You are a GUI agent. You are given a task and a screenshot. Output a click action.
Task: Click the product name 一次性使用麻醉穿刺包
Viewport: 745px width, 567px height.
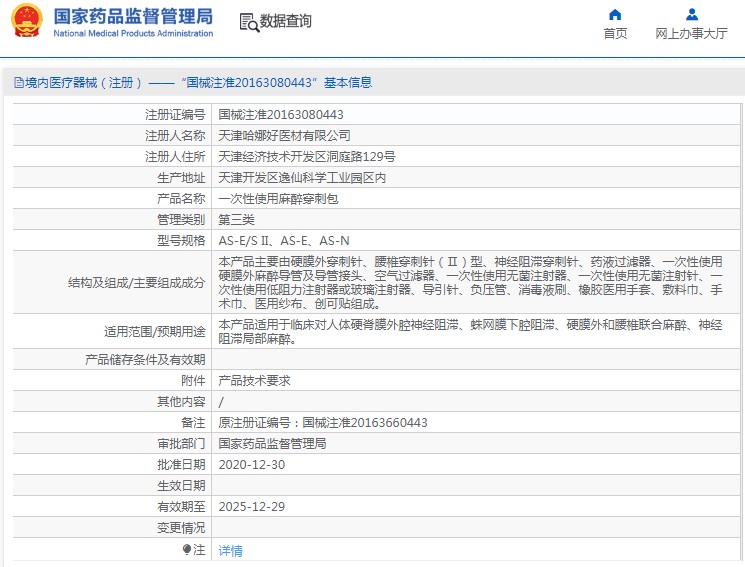coord(278,199)
